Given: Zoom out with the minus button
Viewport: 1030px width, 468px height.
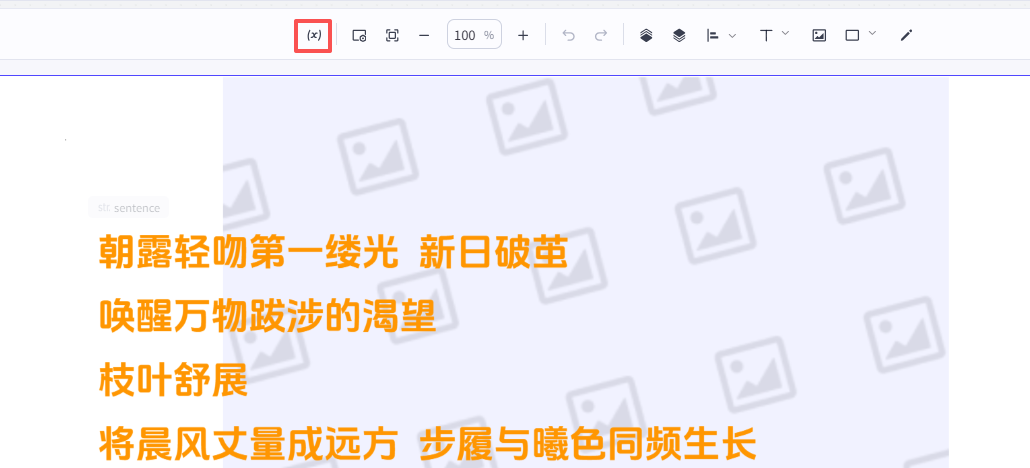Looking at the screenshot, I should (424, 35).
